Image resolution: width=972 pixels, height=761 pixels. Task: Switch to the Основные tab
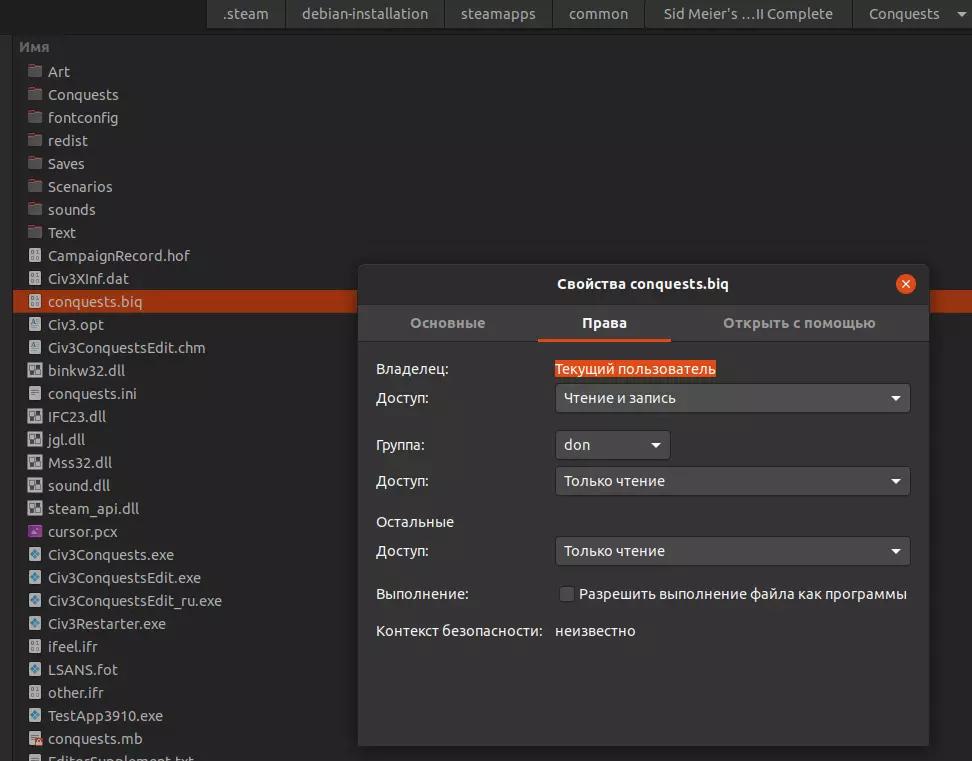pyautogui.click(x=447, y=323)
